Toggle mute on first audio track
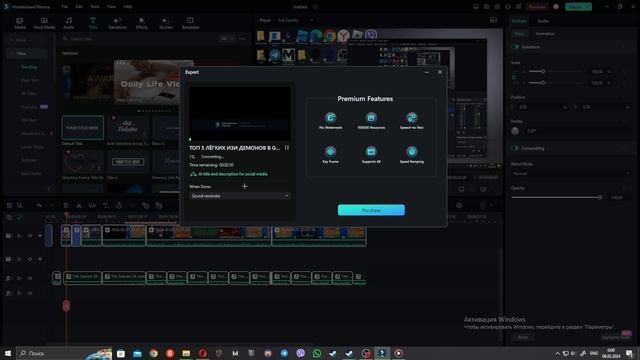 click(30, 278)
